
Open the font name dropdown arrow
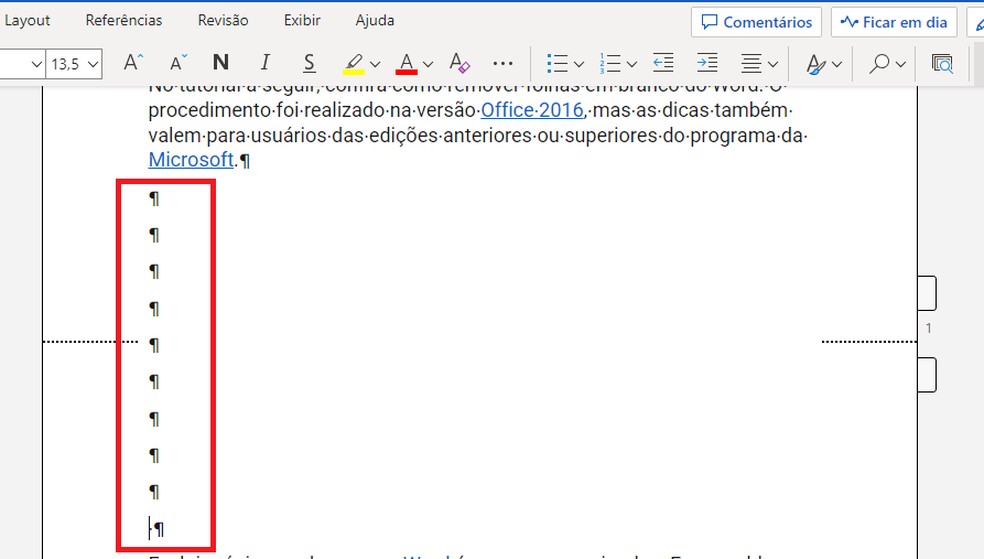point(36,64)
